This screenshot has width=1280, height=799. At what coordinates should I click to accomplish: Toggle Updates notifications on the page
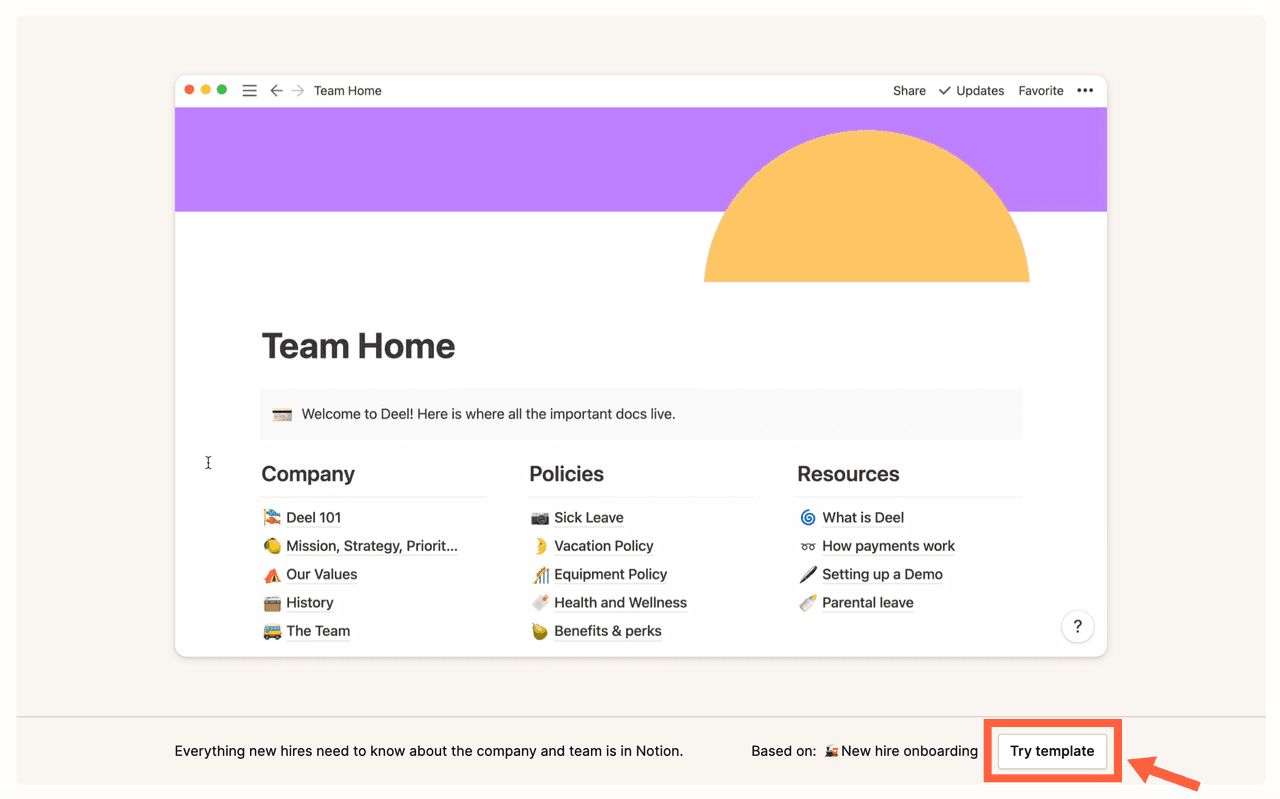[978, 90]
